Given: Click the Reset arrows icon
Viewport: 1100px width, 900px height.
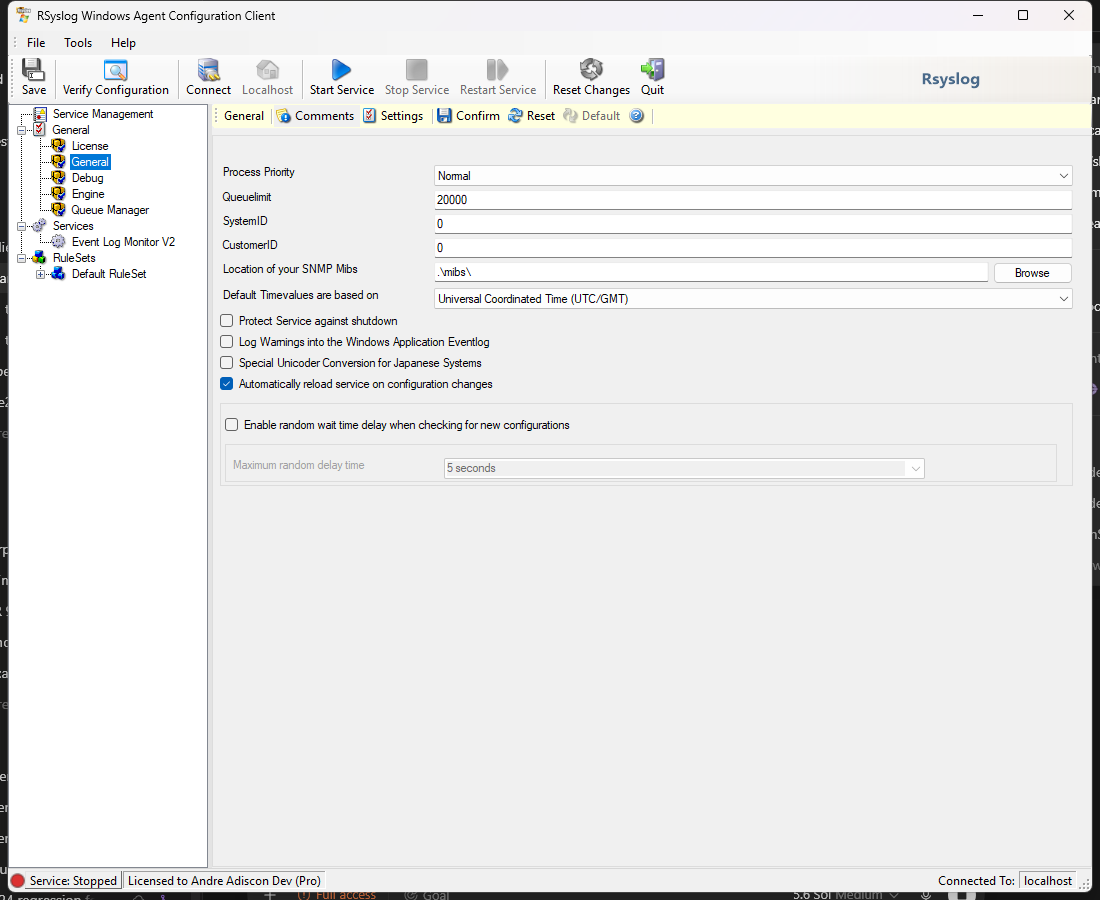Looking at the screenshot, I should click(x=515, y=116).
